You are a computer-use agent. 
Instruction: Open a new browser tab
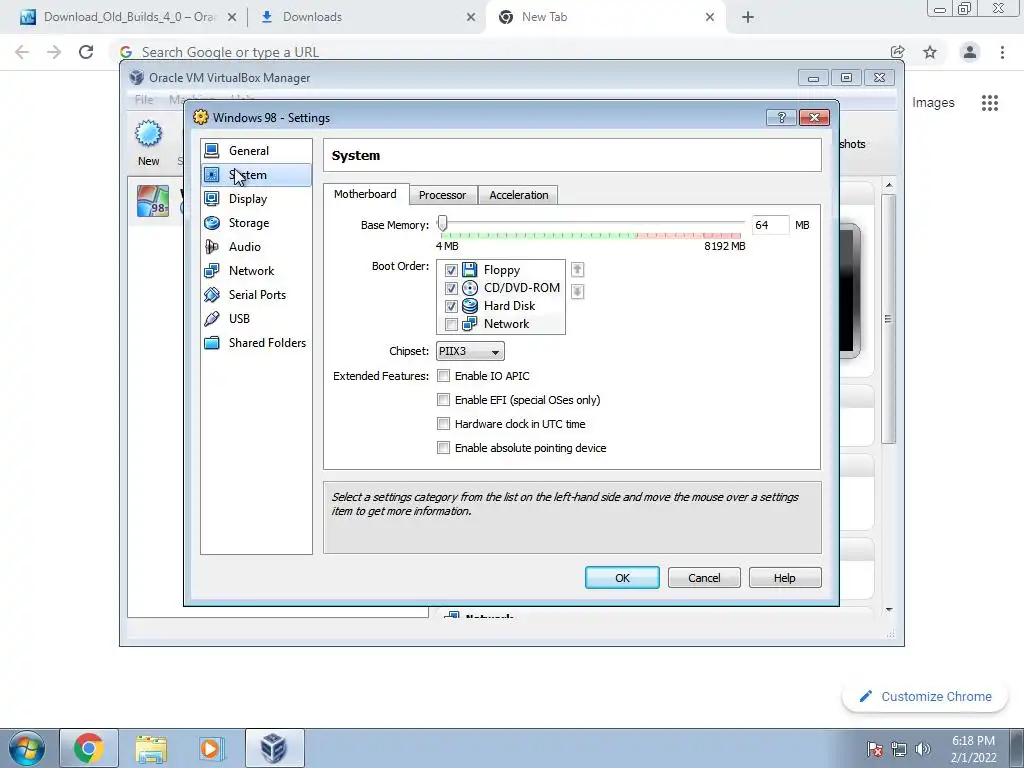(x=748, y=17)
